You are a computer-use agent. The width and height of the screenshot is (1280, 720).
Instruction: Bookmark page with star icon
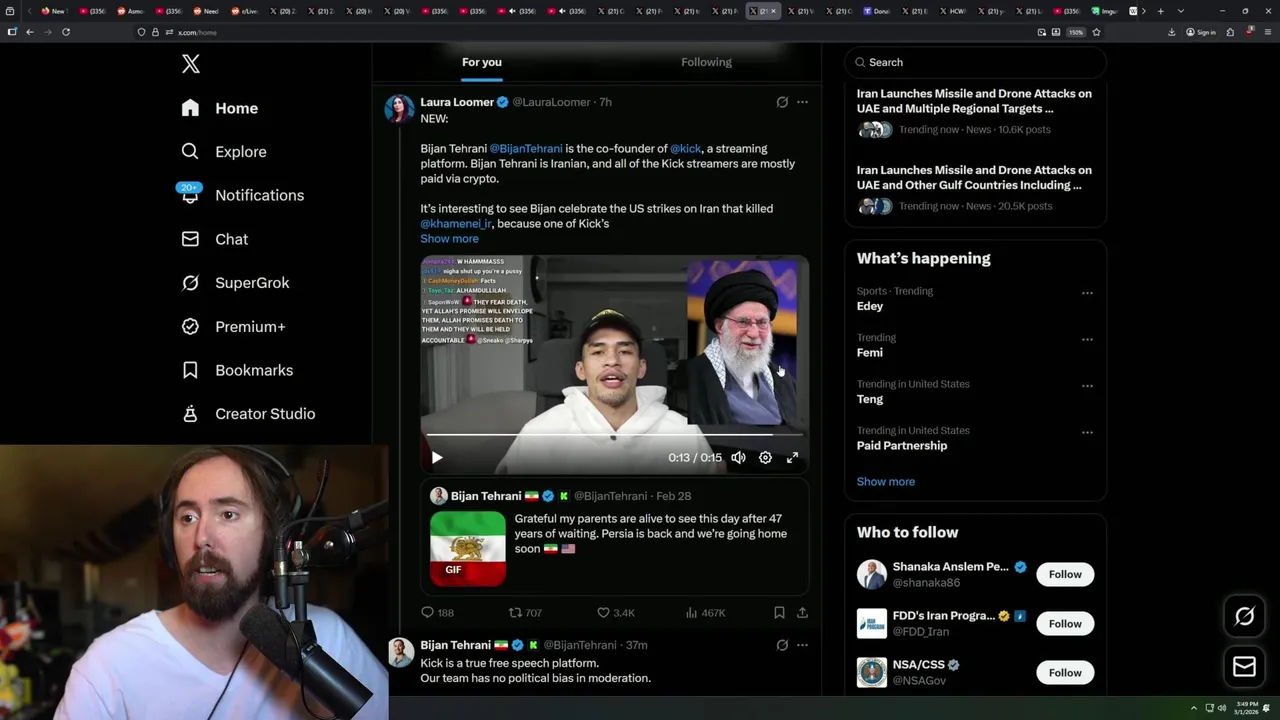1096,32
